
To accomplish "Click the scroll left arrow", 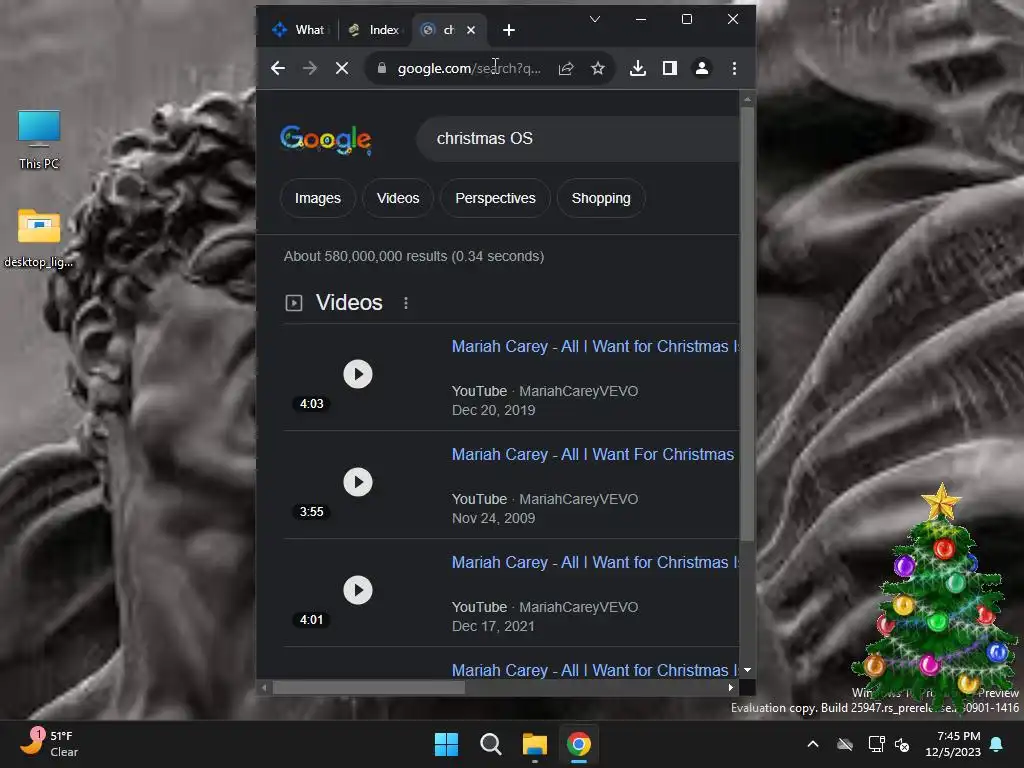I will (264, 687).
